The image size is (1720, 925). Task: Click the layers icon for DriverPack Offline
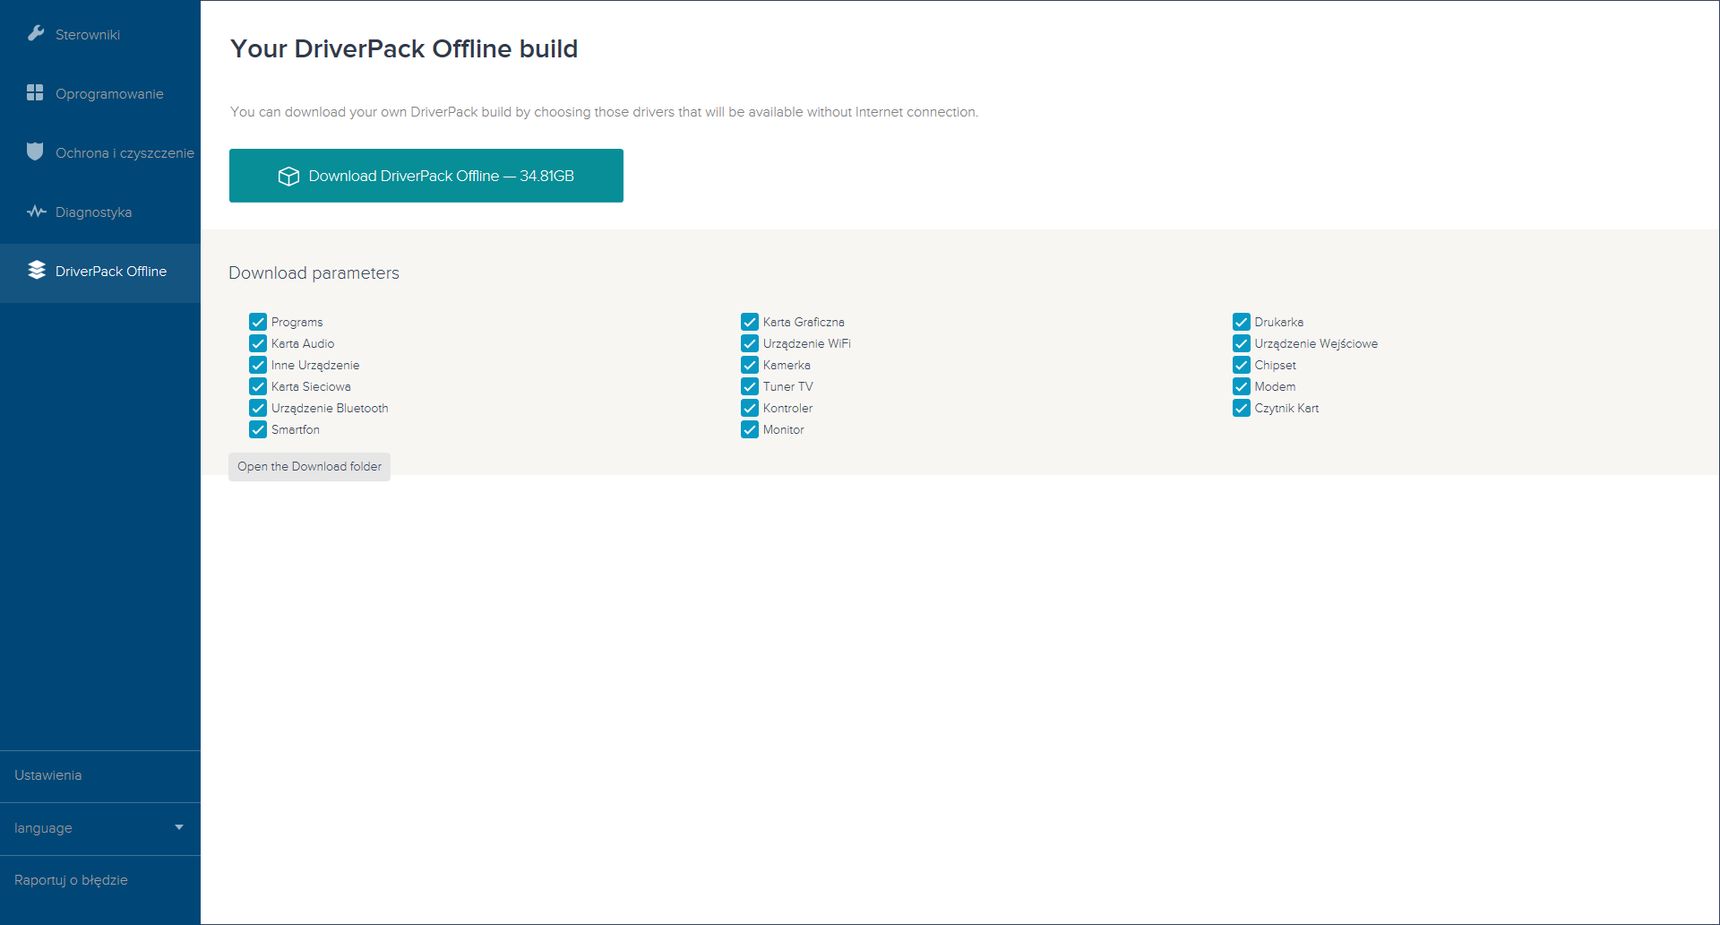pos(36,270)
